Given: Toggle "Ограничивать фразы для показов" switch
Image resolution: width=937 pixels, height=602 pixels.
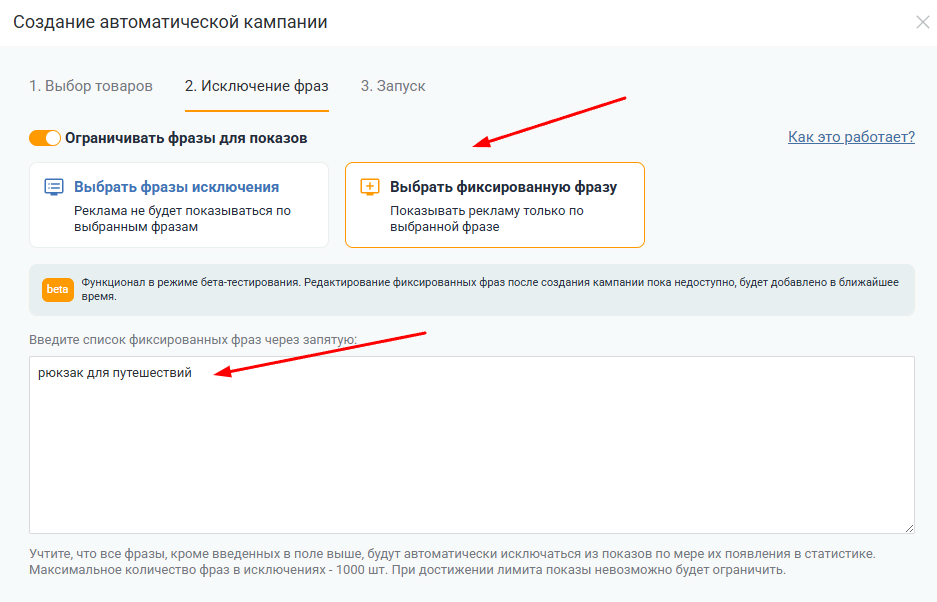Looking at the screenshot, I should [45, 138].
